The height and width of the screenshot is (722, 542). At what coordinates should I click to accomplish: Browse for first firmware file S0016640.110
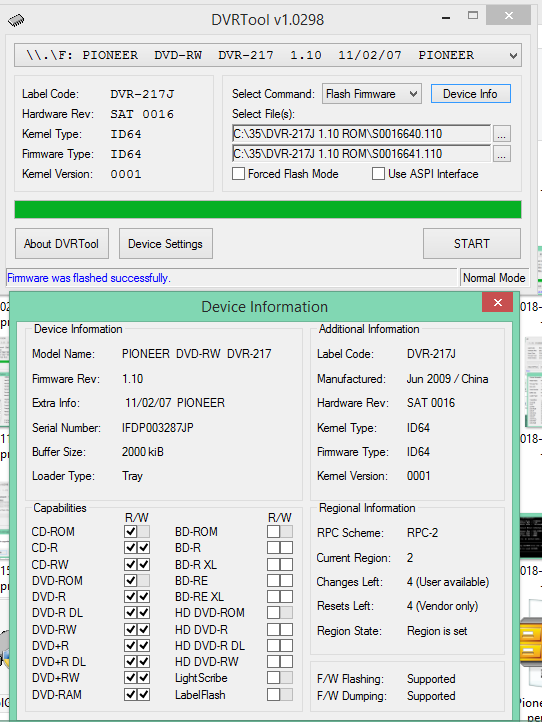pos(501,134)
